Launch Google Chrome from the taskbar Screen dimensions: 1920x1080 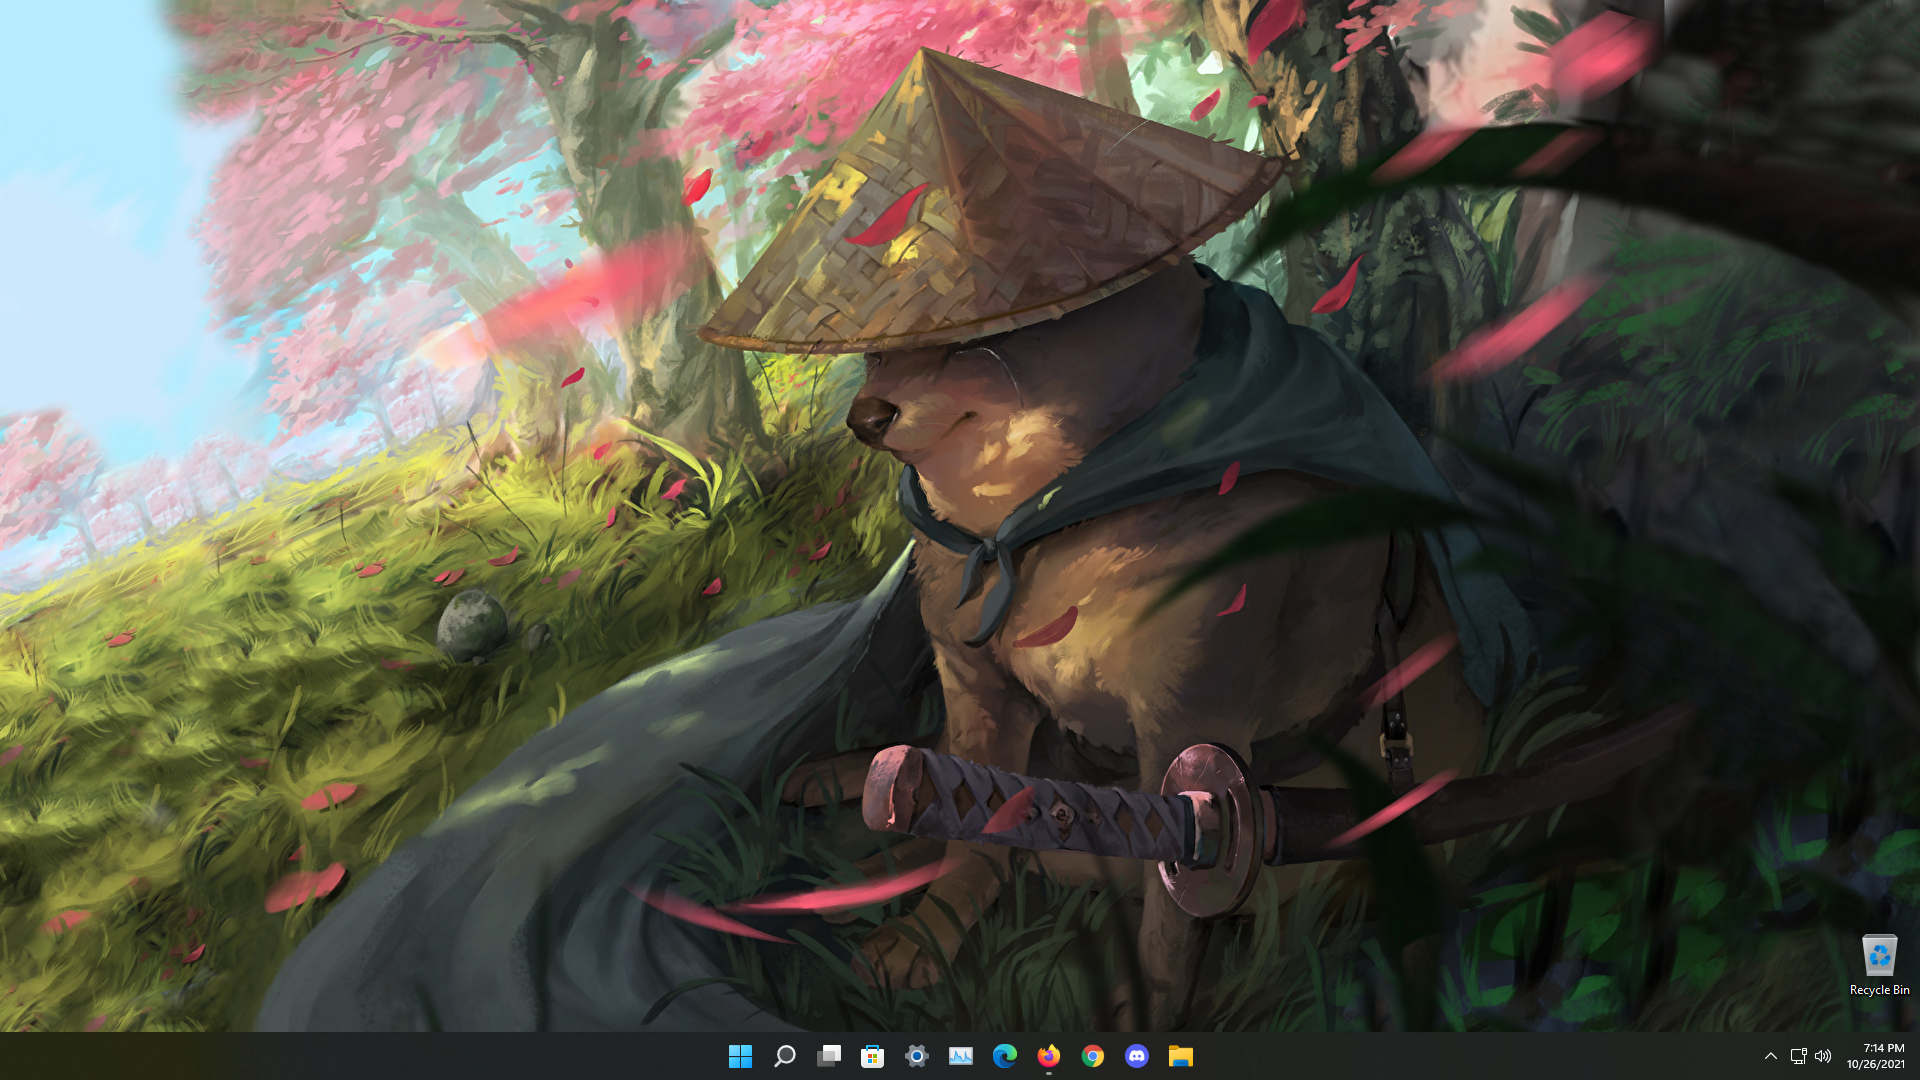pos(1093,1056)
